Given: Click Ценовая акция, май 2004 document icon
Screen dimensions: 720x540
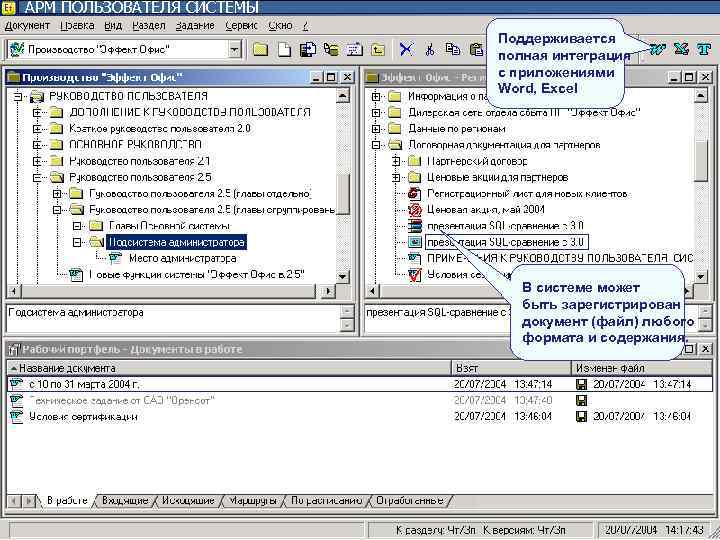Looking at the screenshot, I should 415,210.
